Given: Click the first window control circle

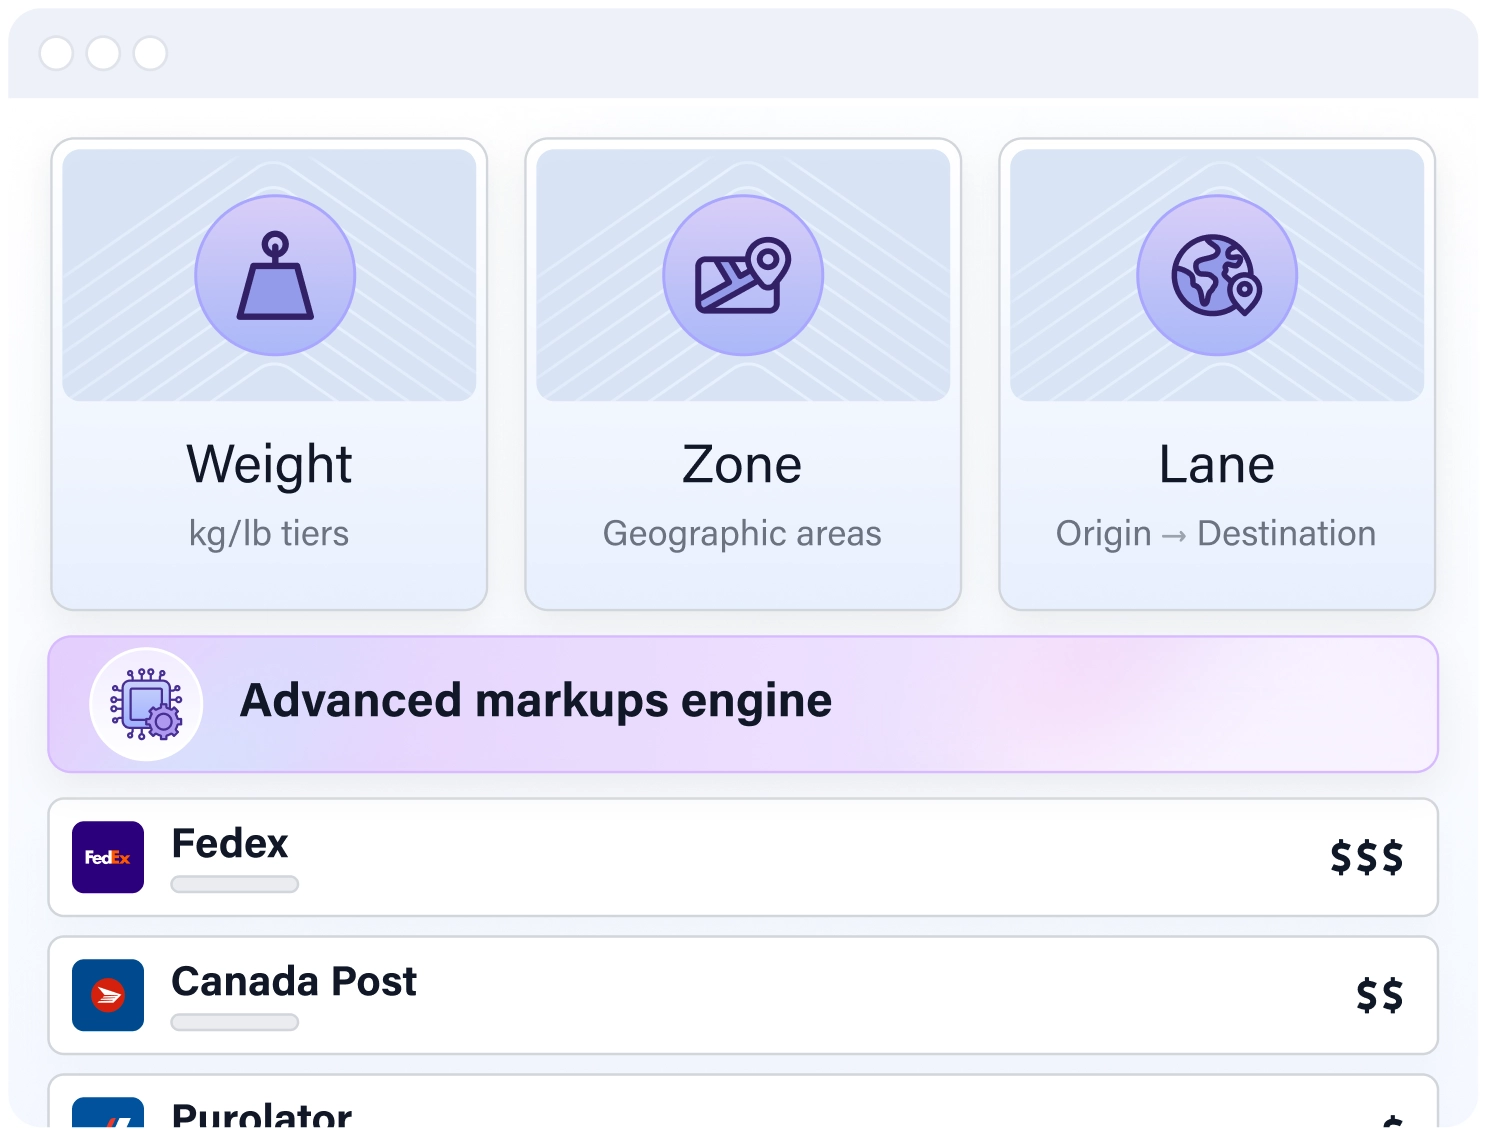Looking at the screenshot, I should coord(56,53).
